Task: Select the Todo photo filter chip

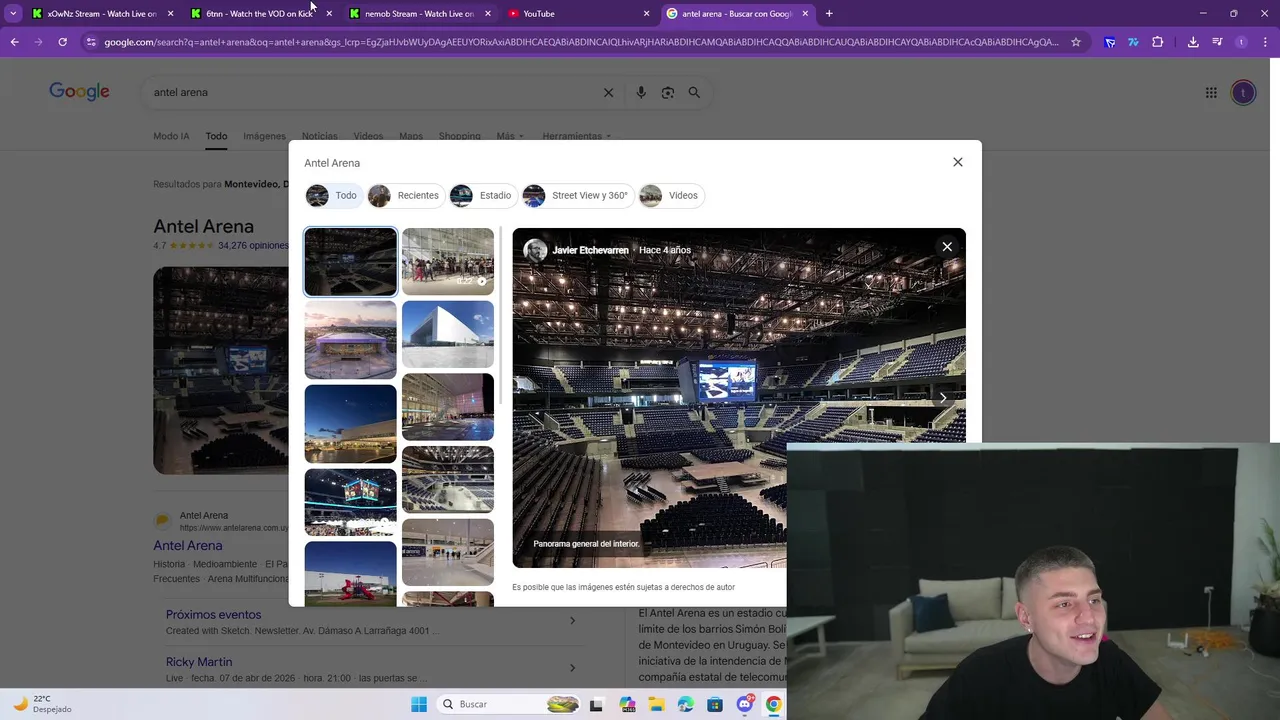Action: [x=333, y=195]
